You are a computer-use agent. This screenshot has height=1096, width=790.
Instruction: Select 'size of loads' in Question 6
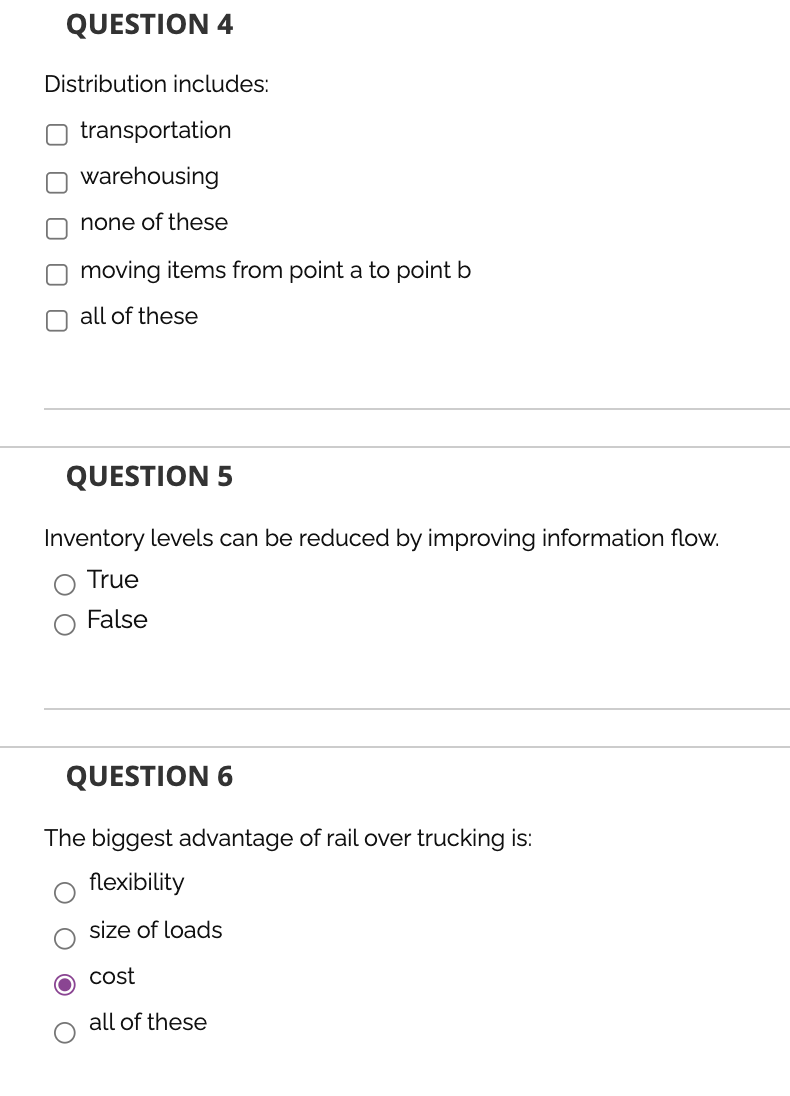64,938
